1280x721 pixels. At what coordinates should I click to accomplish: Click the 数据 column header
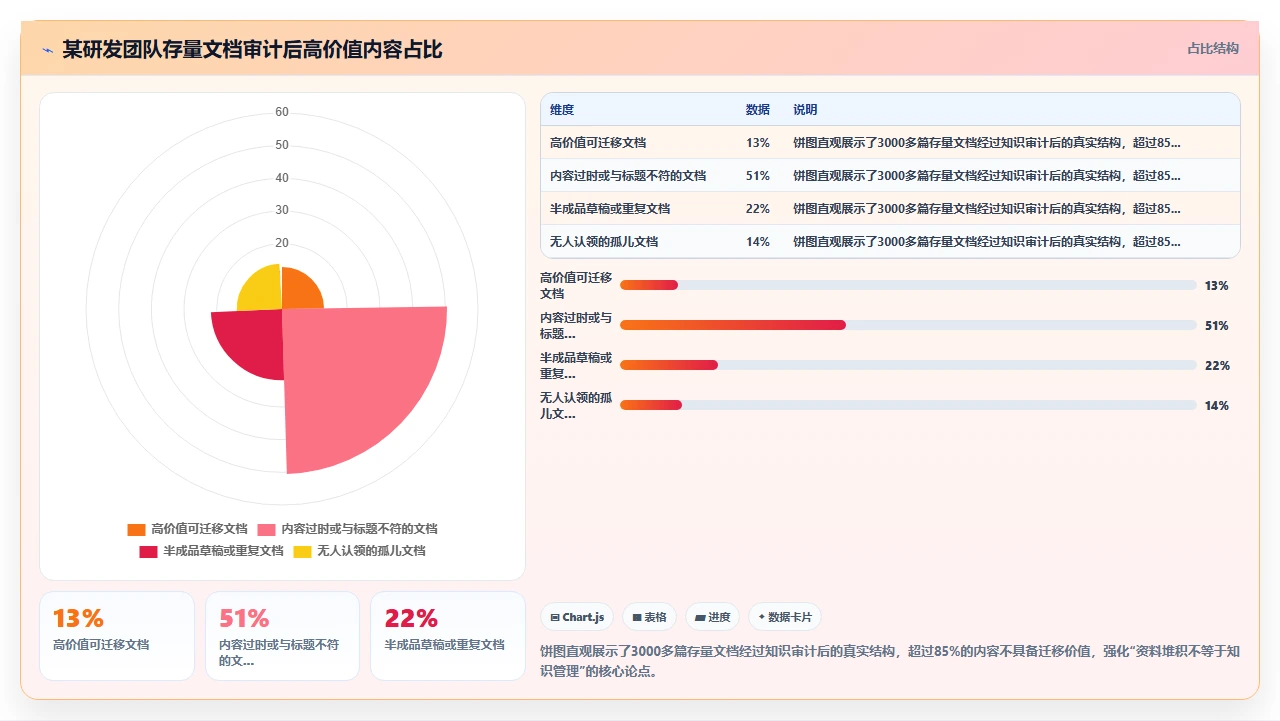[x=758, y=110]
